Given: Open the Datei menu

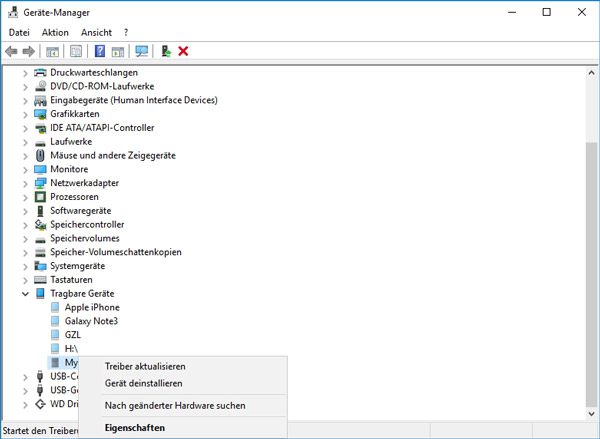Looking at the screenshot, I should (18, 33).
